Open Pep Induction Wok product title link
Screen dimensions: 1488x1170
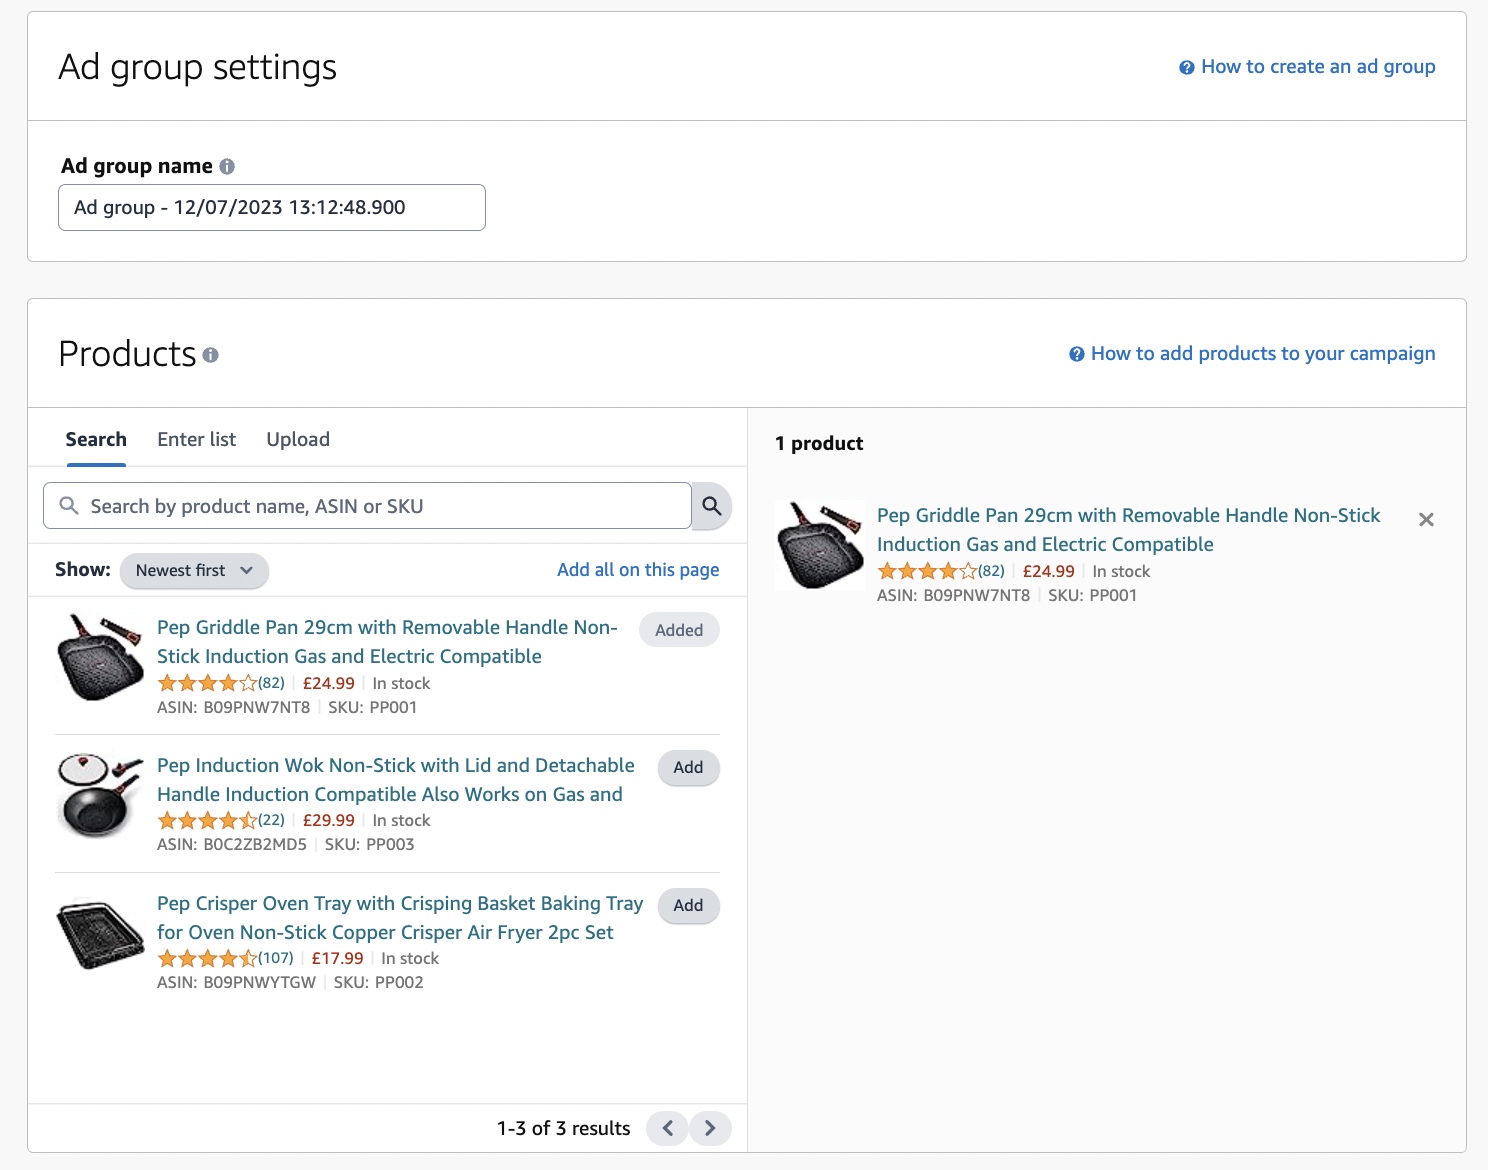pos(396,780)
